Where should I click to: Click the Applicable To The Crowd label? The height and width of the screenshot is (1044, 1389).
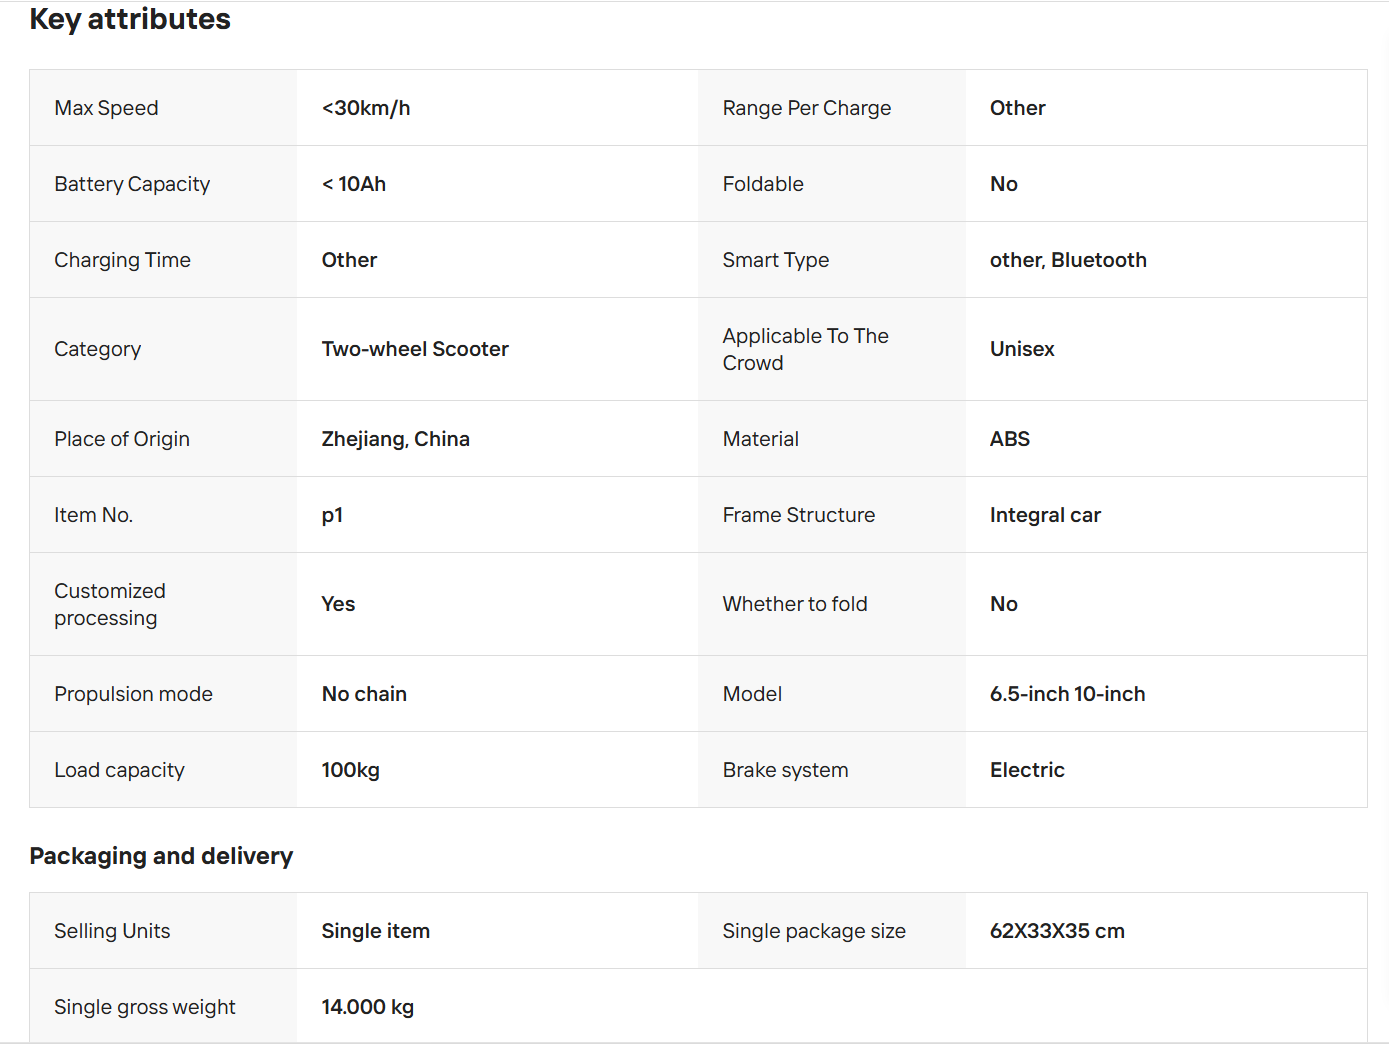pos(806,349)
